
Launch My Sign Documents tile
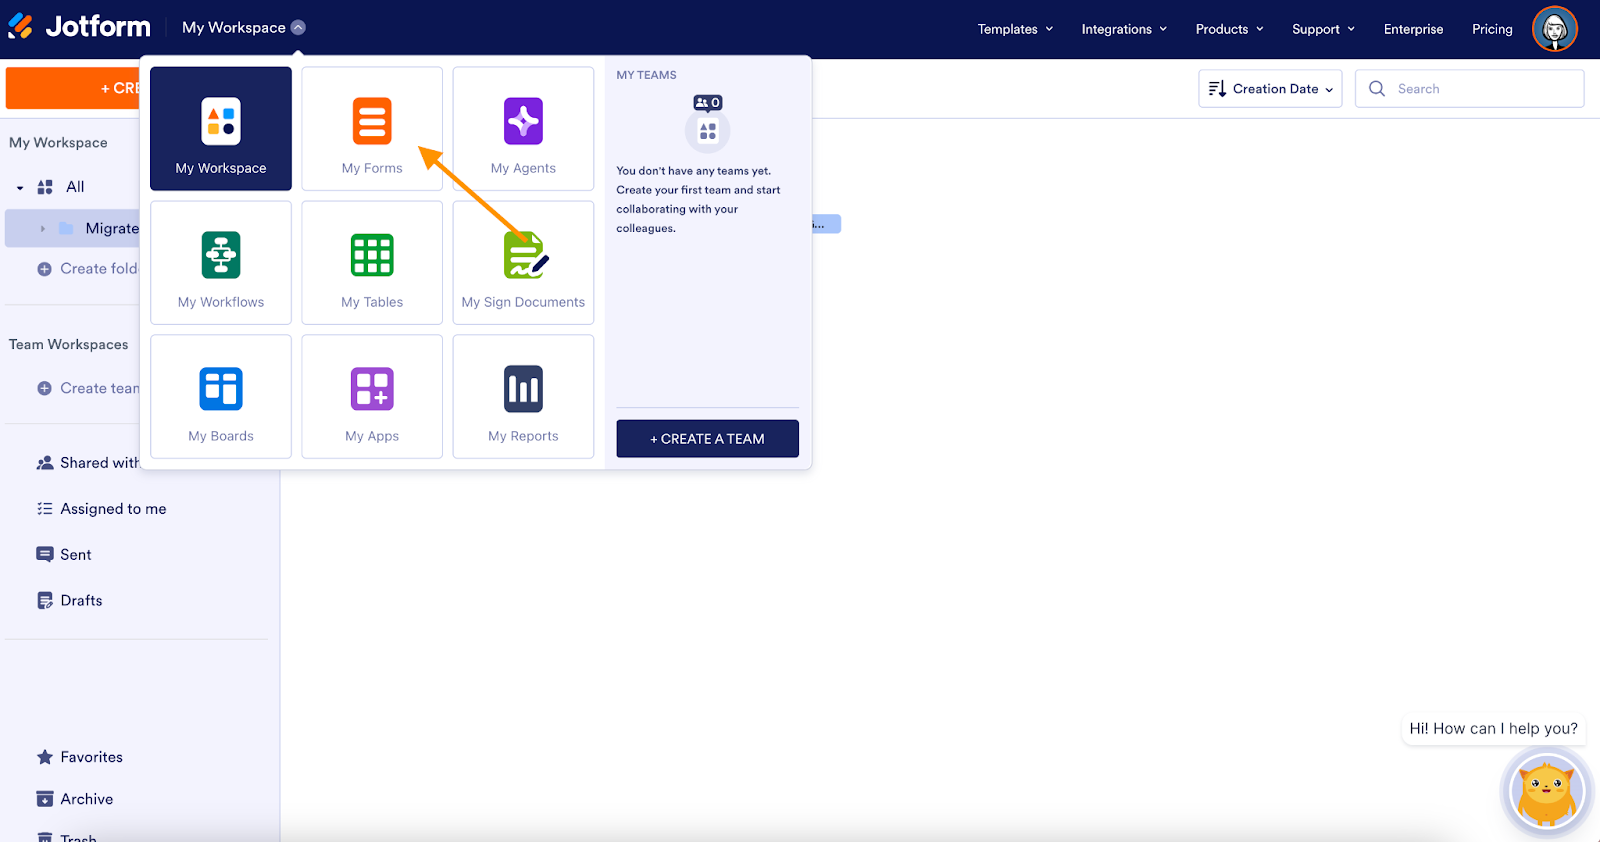click(x=523, y=263)
